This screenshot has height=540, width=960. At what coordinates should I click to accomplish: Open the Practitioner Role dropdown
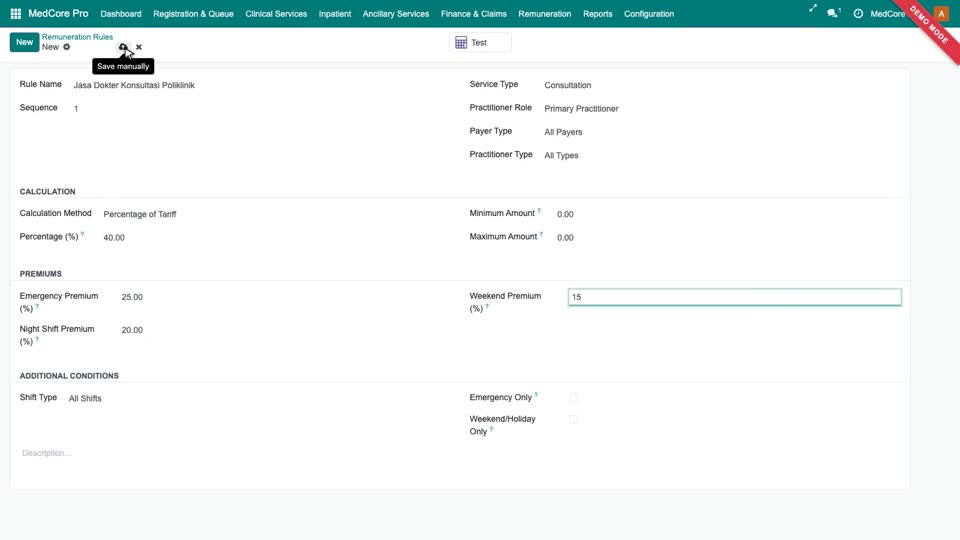click(722, 108)
